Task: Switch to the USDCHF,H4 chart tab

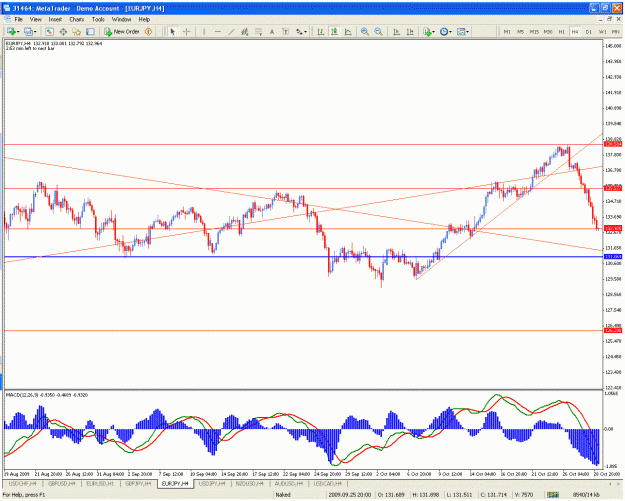Action: (x=22, y=483)
